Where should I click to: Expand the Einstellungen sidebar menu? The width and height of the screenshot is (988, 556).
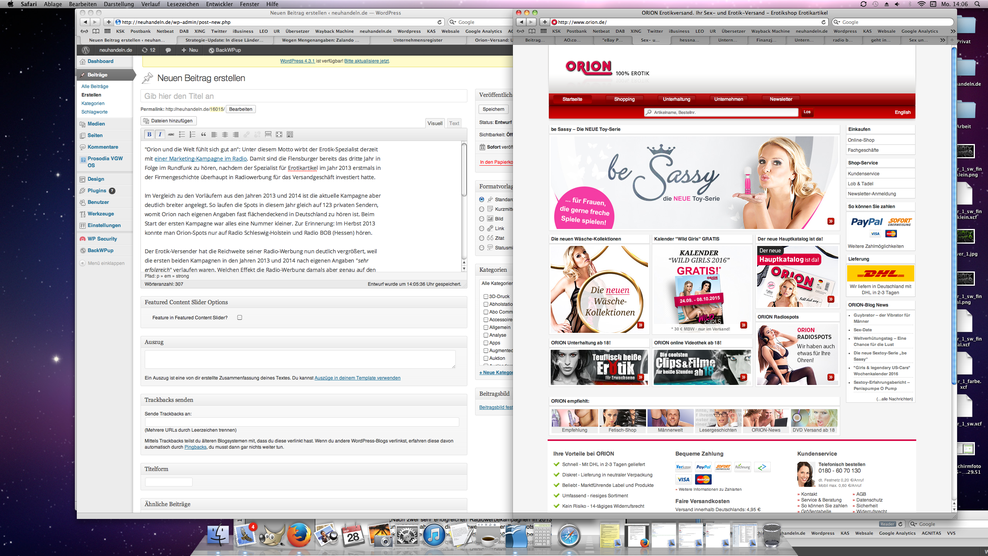[x=104, y=225]
